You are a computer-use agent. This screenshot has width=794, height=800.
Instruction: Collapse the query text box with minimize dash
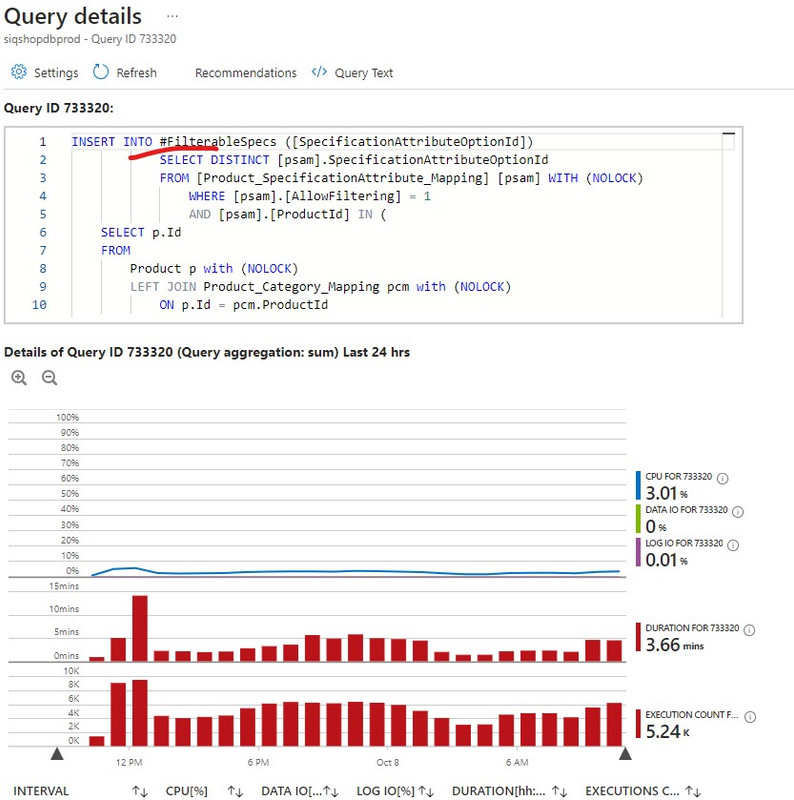[729, 134]
